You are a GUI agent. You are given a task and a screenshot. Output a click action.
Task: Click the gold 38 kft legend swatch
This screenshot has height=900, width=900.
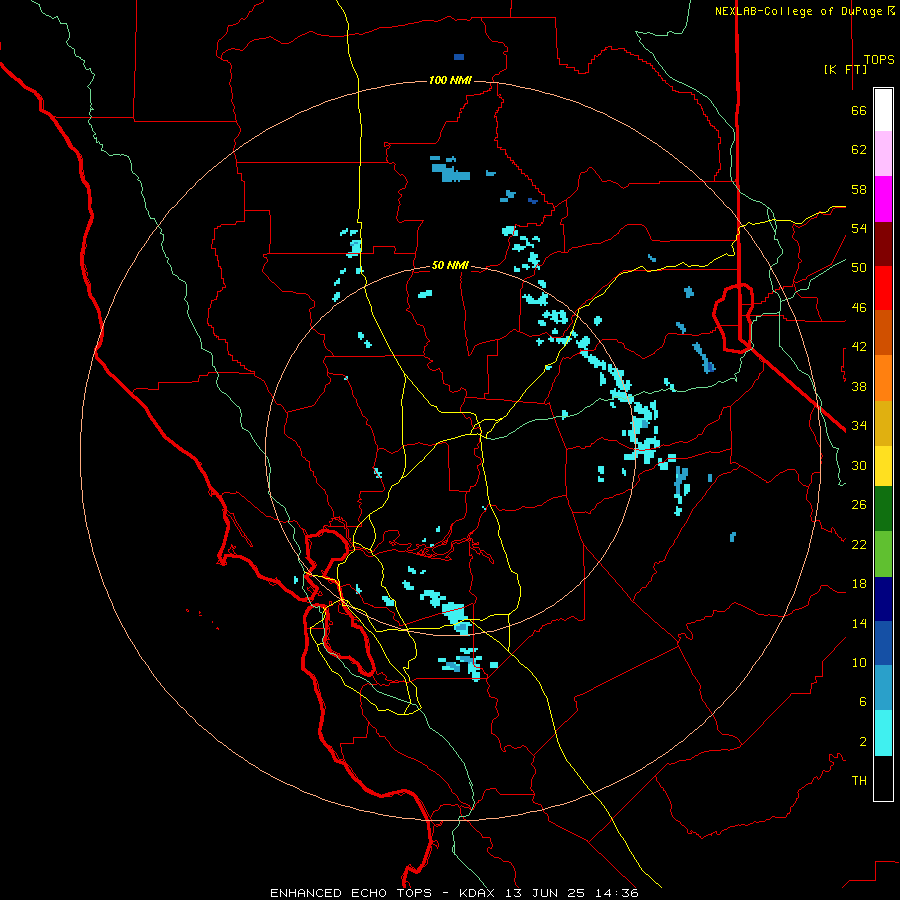[x=883, y=424]
